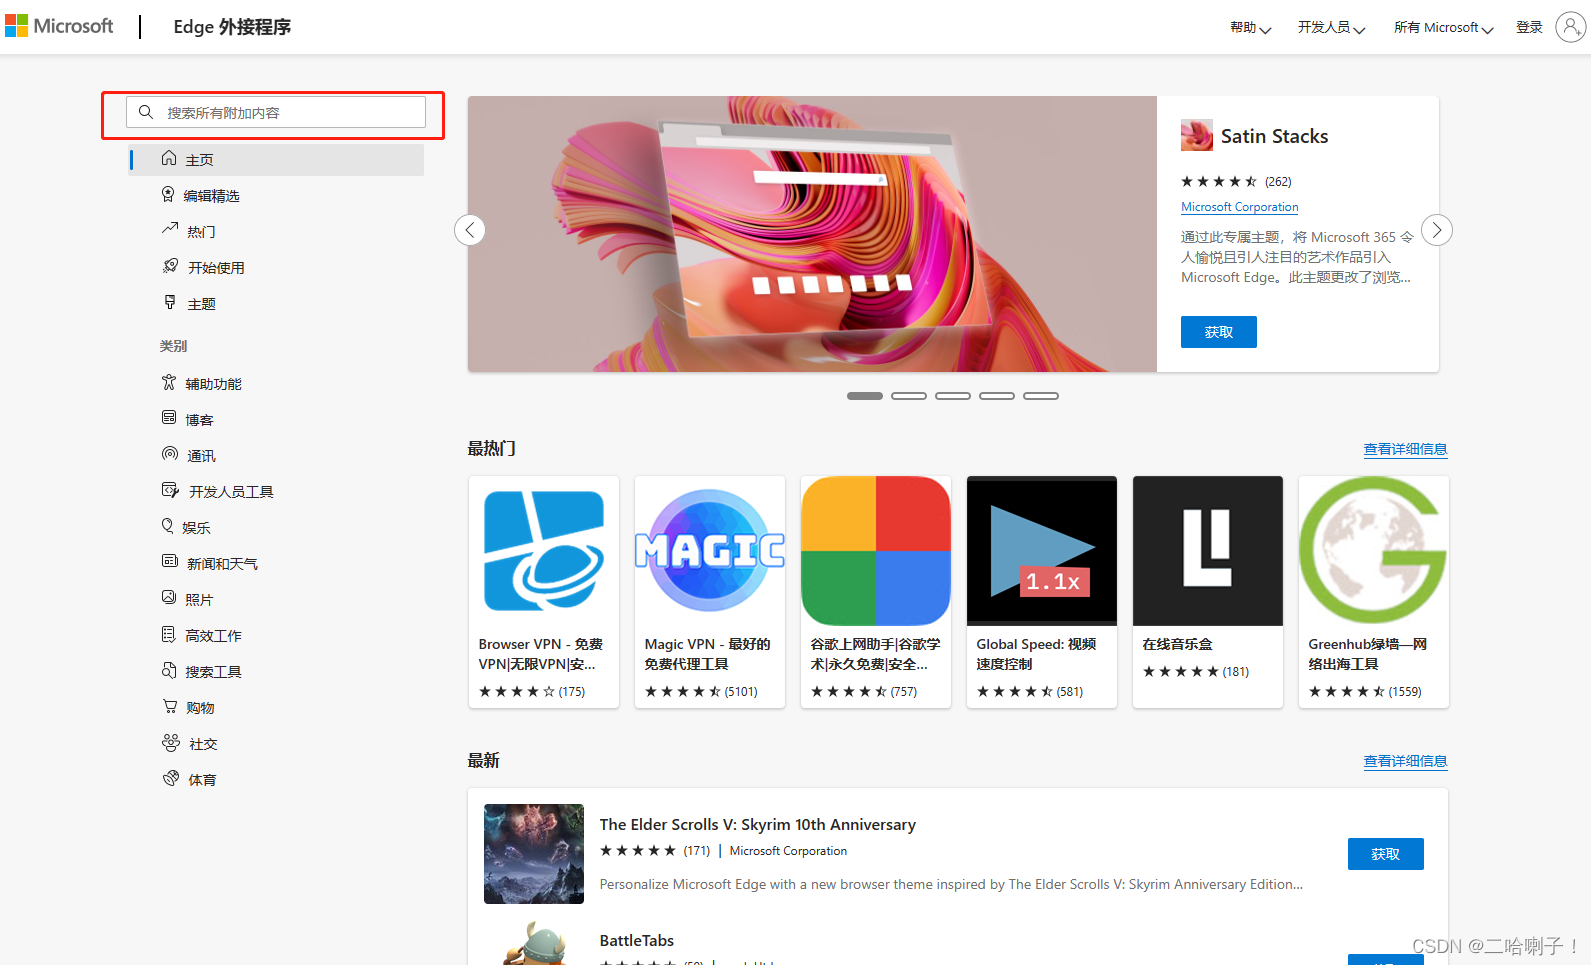Image resolution: width=1591 pixels, height=965 pixels.
Task: Get the Satin Stacks theme (获取)
Action: point(1218,332)
